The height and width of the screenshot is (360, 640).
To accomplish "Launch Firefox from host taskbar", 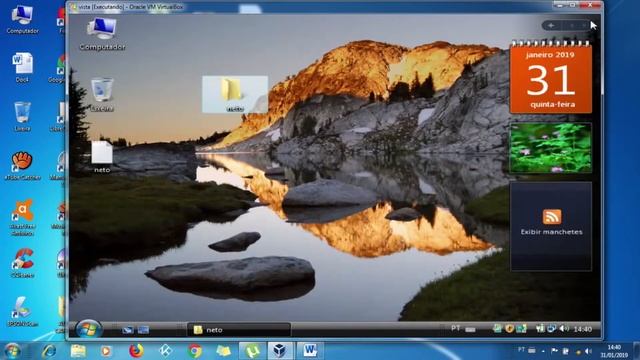I will tap(136, 351).
